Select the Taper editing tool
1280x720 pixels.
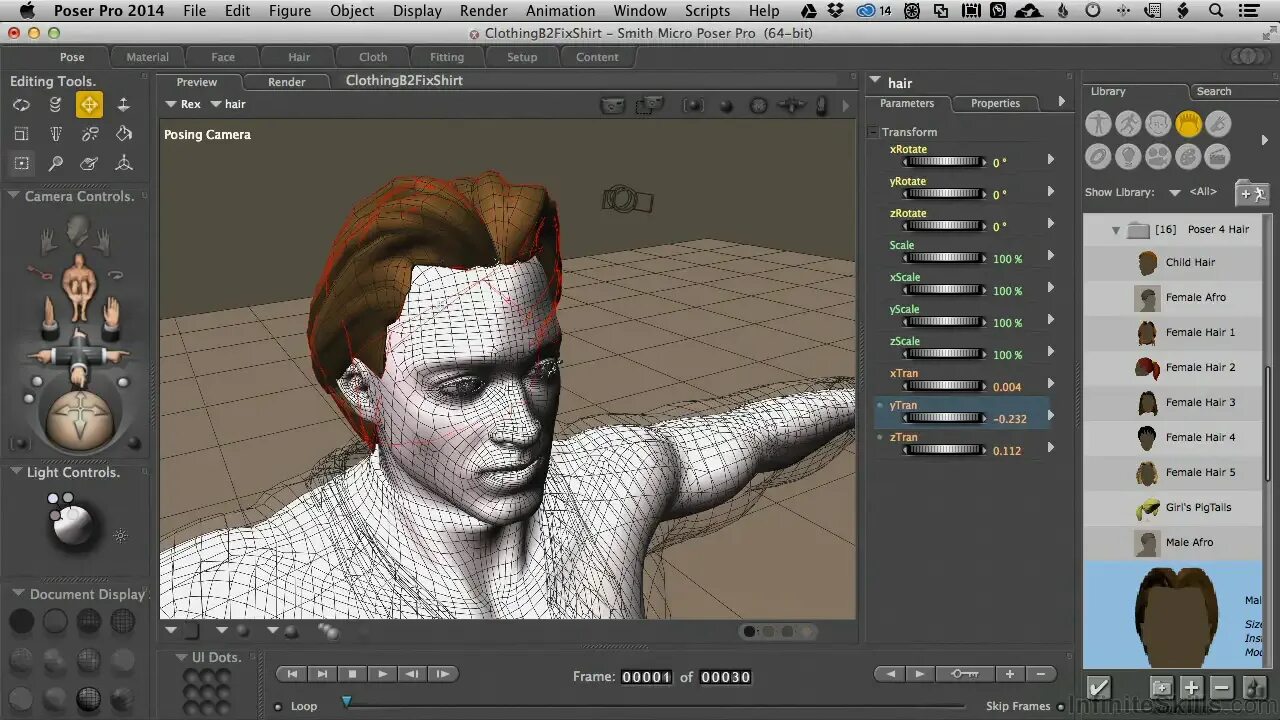click(x=55, y=134)
